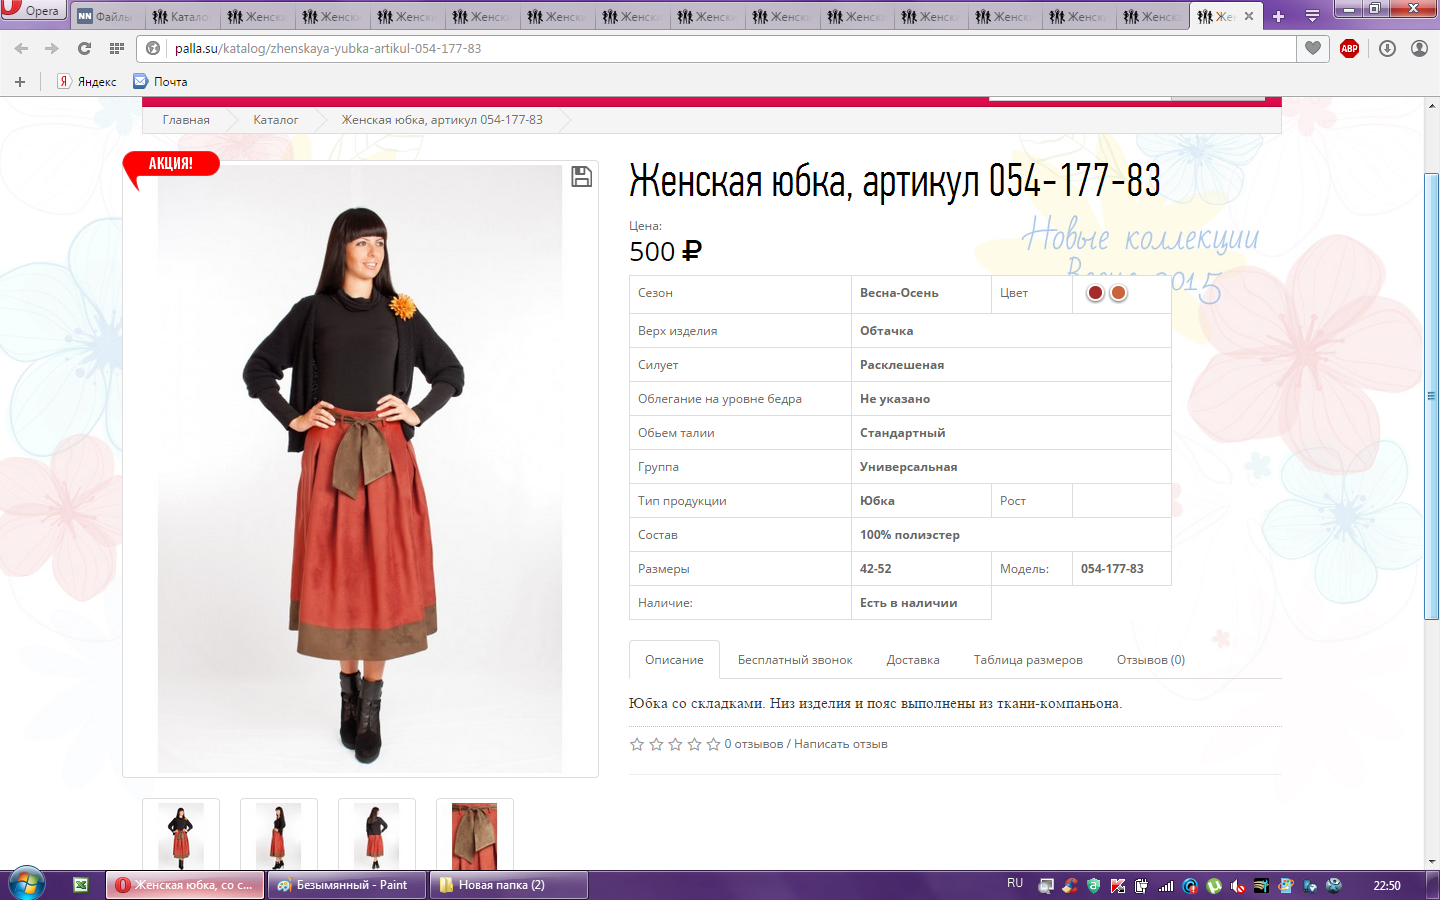Click the 42-52 sizes value
The image size is (1440, 900).
876,569
